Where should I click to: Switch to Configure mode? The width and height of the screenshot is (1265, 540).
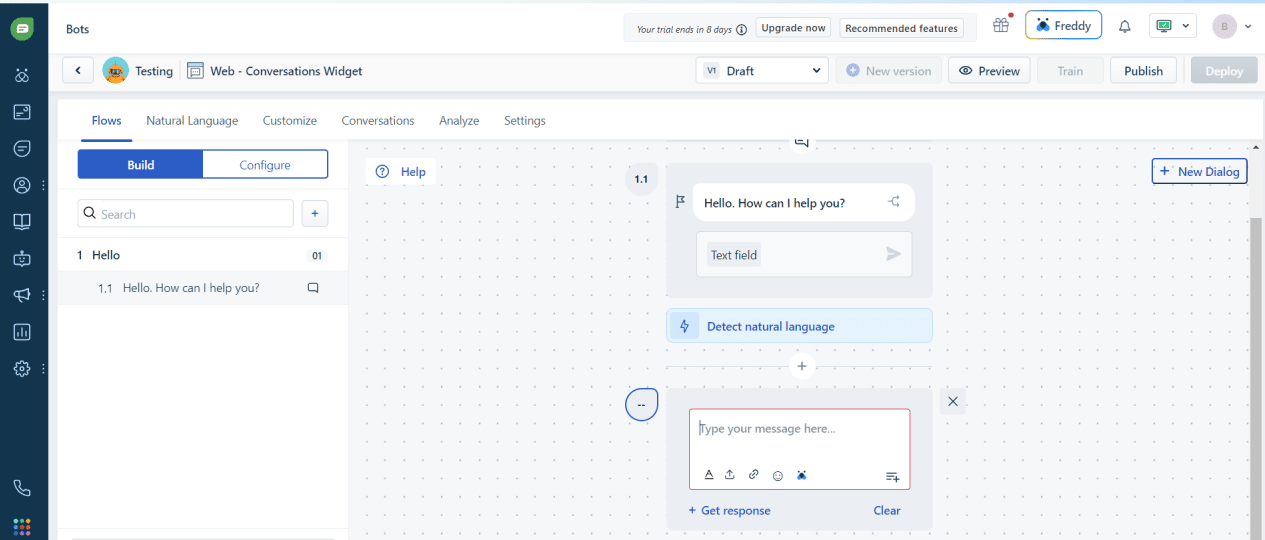(265, 164)
